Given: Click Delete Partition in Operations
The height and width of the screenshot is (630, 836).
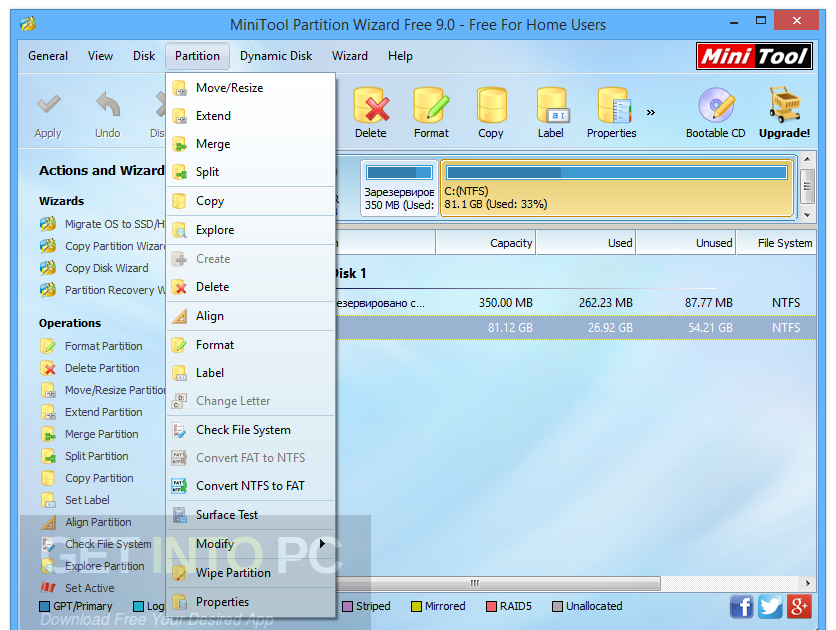Looking at the screenshot, I should pos(90,368).
